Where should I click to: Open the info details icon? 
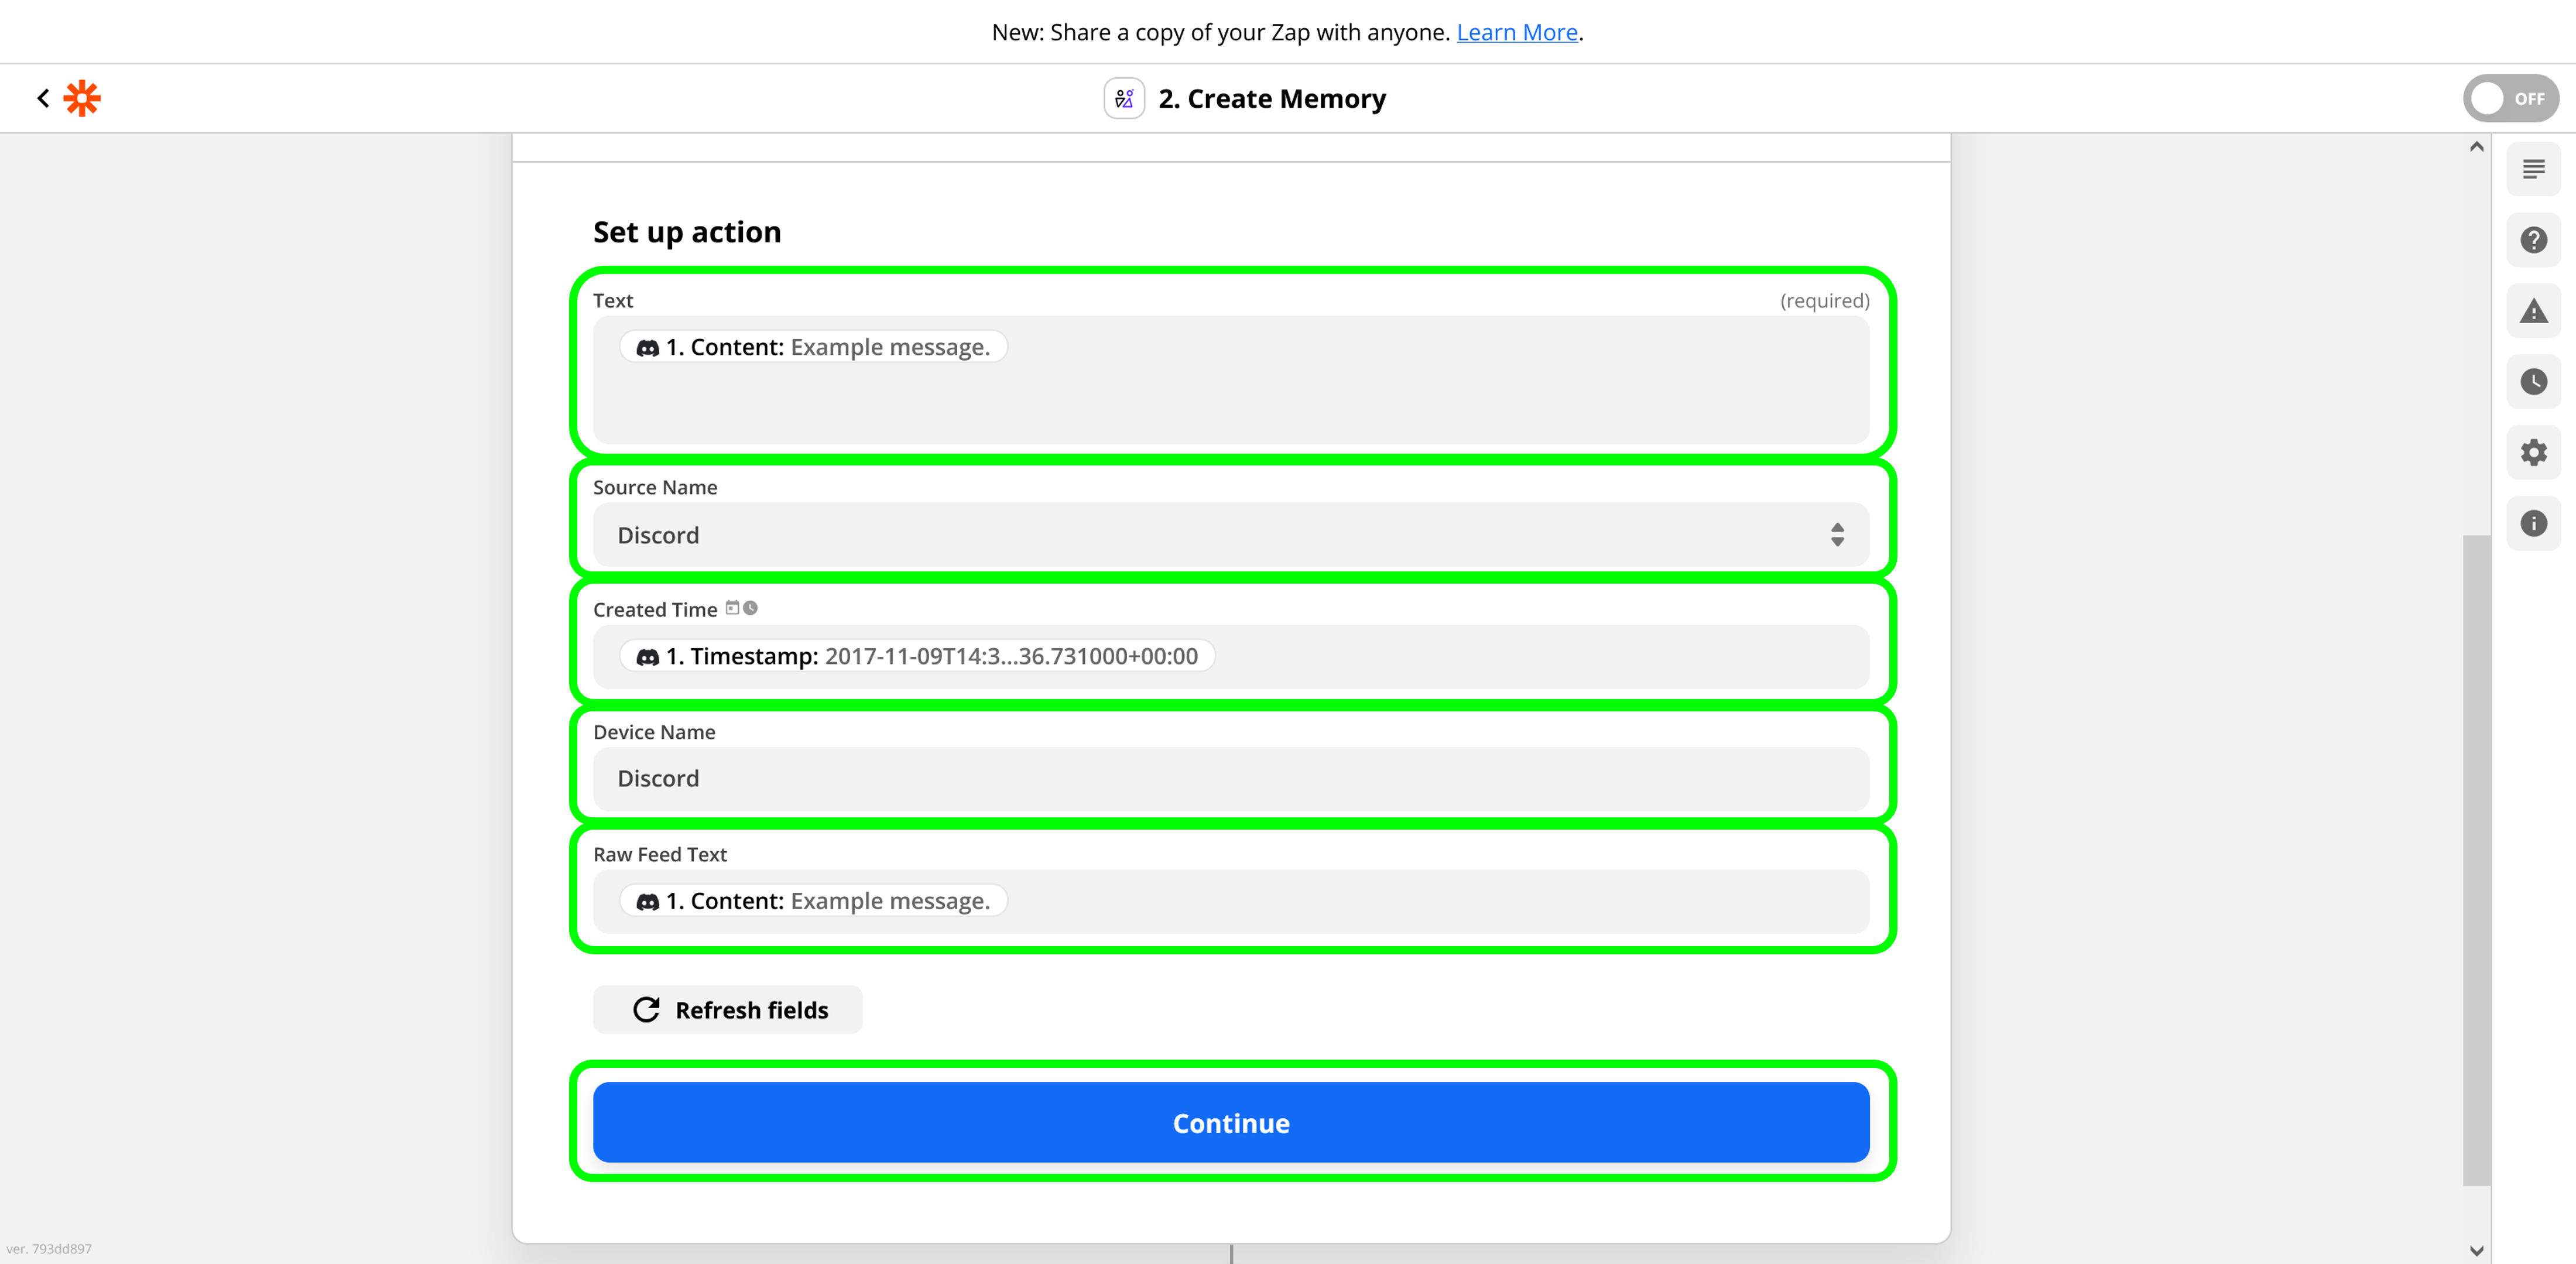point(2533,523)
